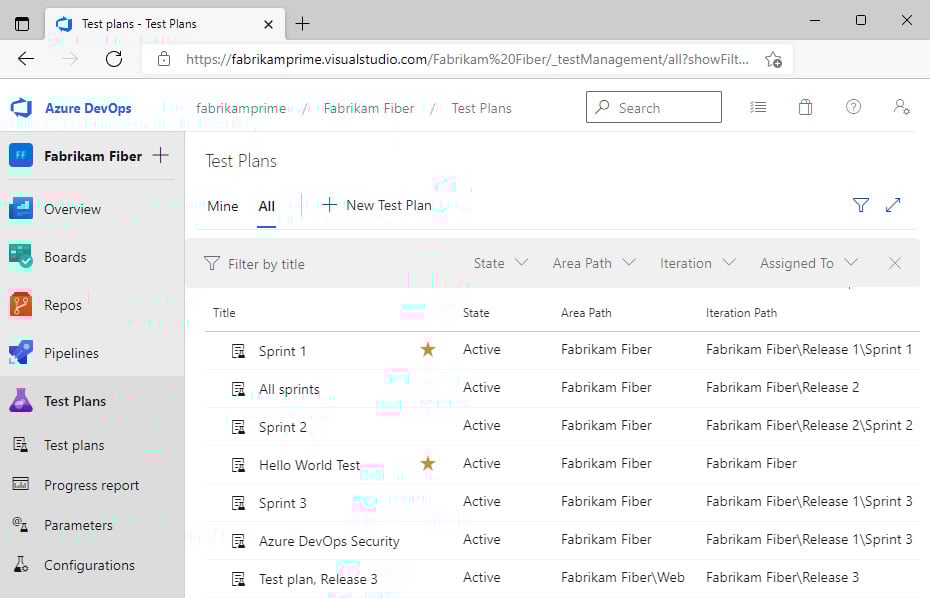This screenshot has height=598, width=930.
Task: Open Pipelines from the left sidebar
Action: pos(73,353)
